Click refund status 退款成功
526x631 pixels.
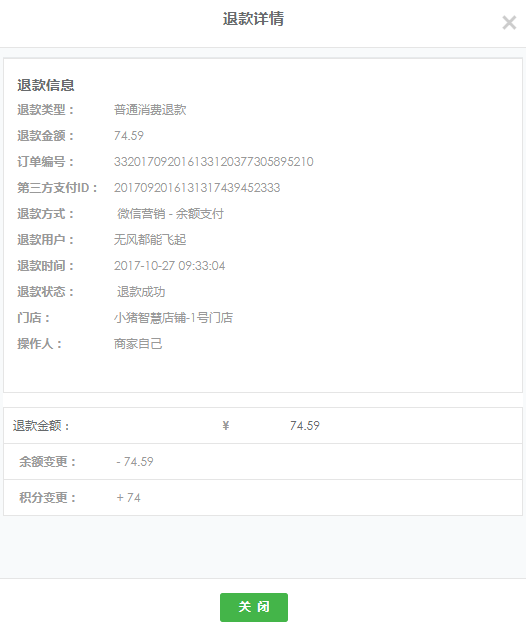coord(141,292)
